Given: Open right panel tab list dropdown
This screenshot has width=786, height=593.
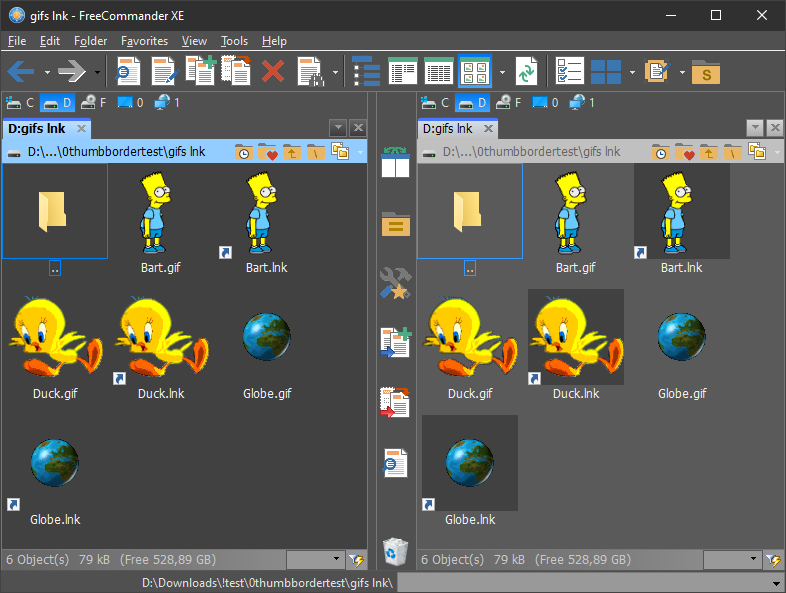Looking at the screenshot, I should click(755, 128).
